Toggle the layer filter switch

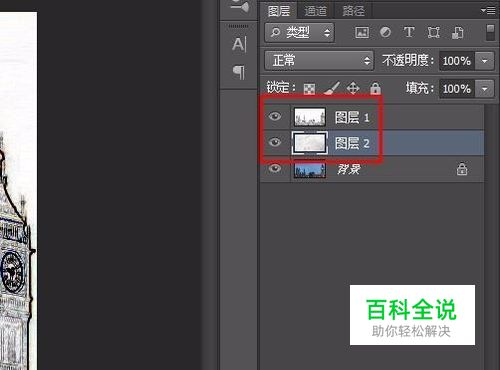pyautogui.click(x=490, y=32)
